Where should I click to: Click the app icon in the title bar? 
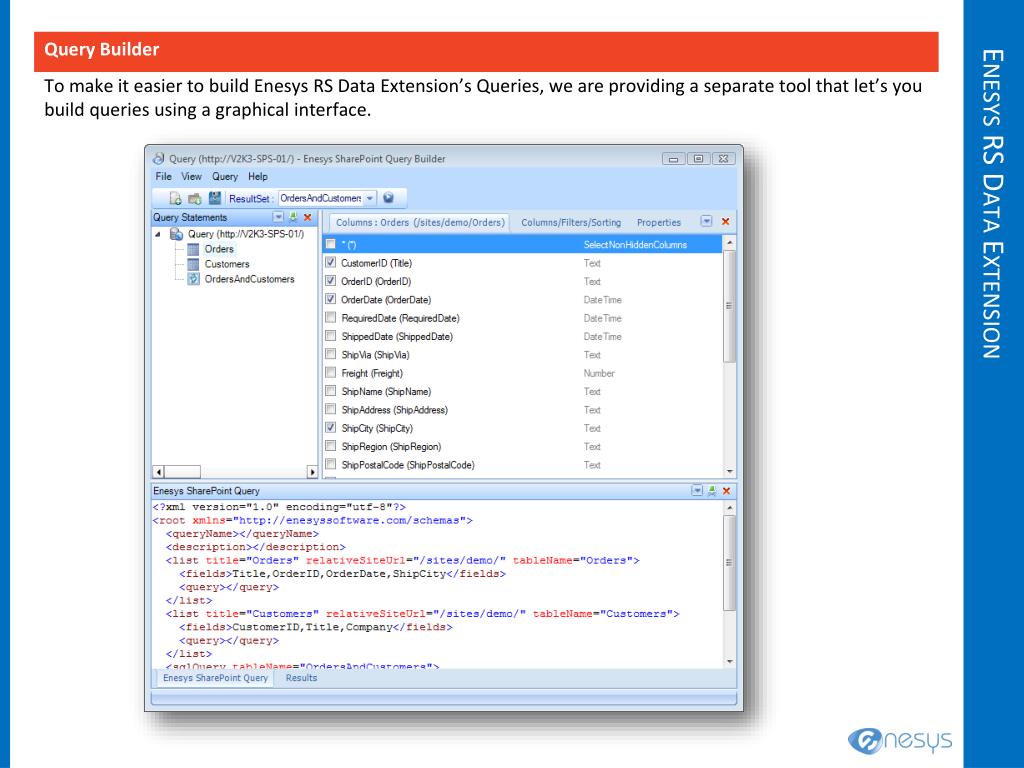click(x=159, y=159)
